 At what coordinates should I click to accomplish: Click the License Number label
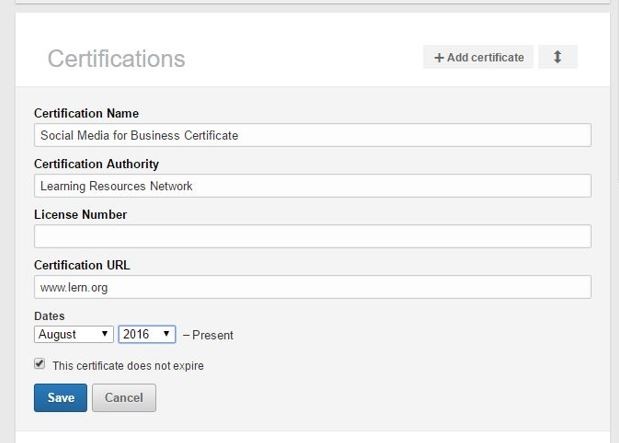[x=80, y=214]
